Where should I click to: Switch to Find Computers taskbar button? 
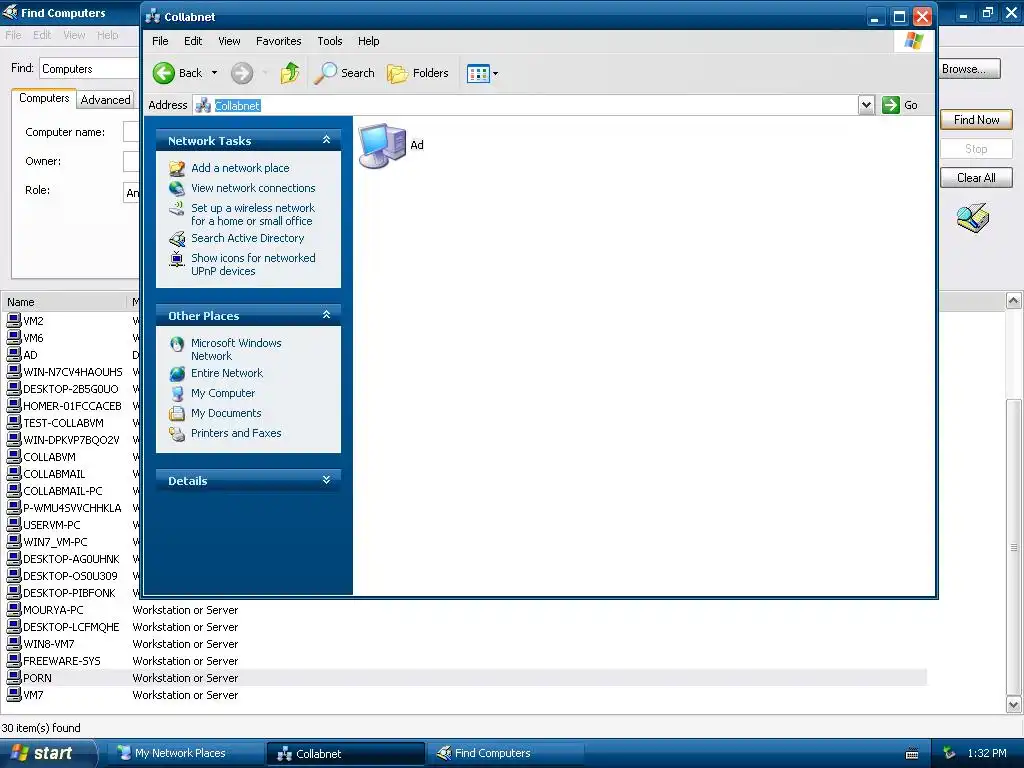point(504,753)
